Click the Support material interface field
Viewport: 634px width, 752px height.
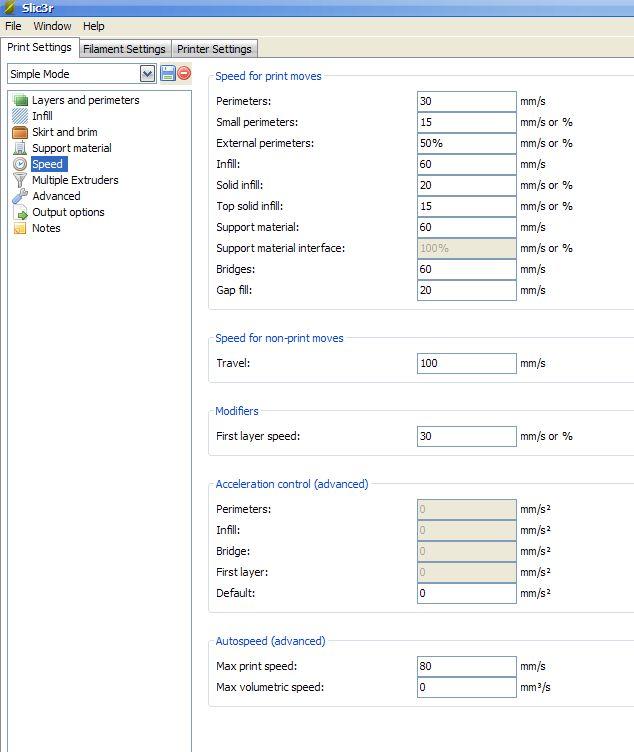467,248
